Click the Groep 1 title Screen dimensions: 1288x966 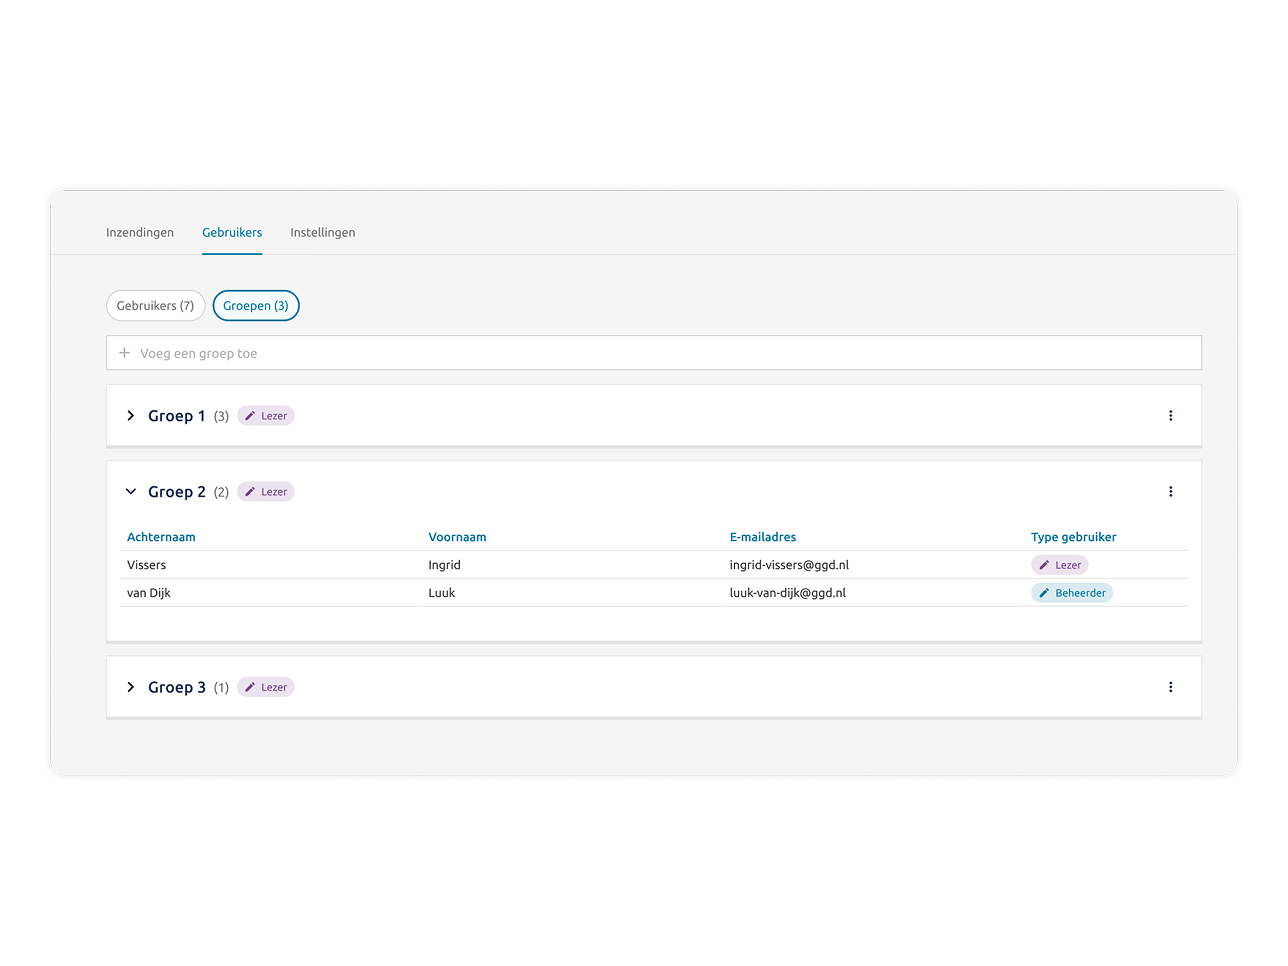[177, 416]
